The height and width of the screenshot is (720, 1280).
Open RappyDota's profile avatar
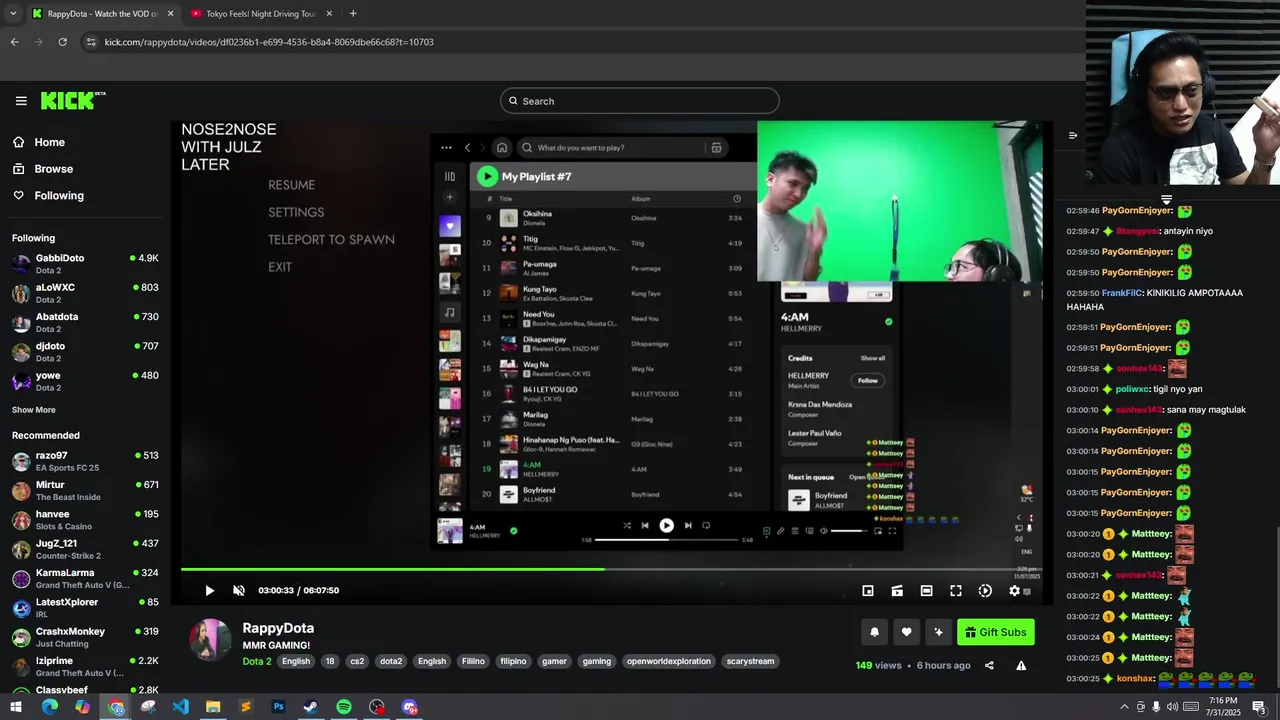point(211,640)
